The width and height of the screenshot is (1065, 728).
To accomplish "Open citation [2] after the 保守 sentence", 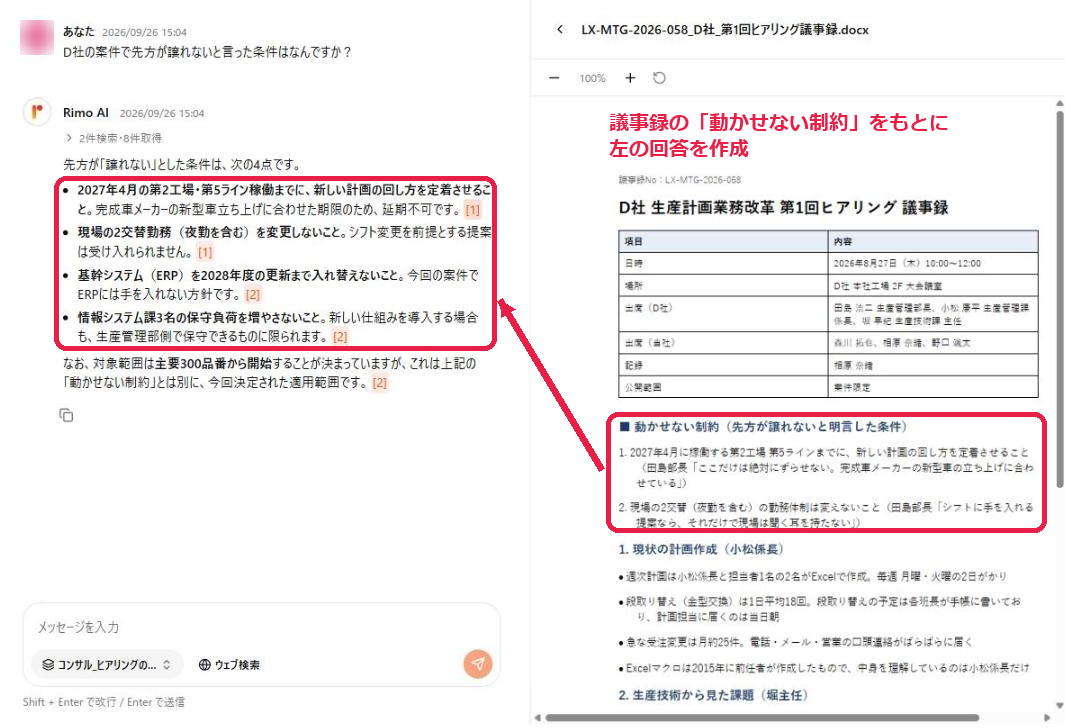I will pyautogui.click(x=340, y=337).
